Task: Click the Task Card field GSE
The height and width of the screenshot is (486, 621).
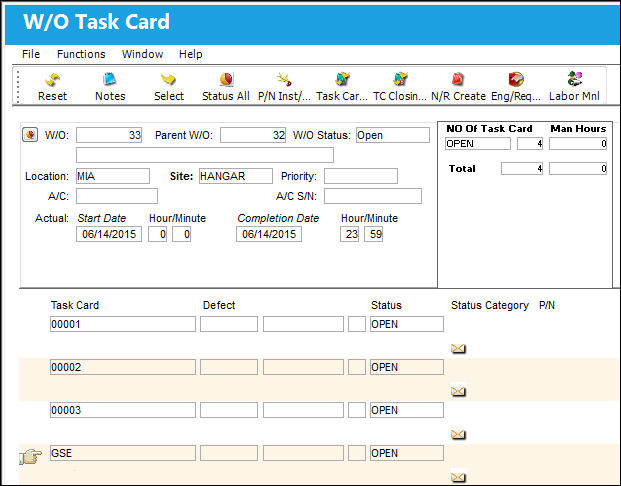Action: [x=123, y=453]
